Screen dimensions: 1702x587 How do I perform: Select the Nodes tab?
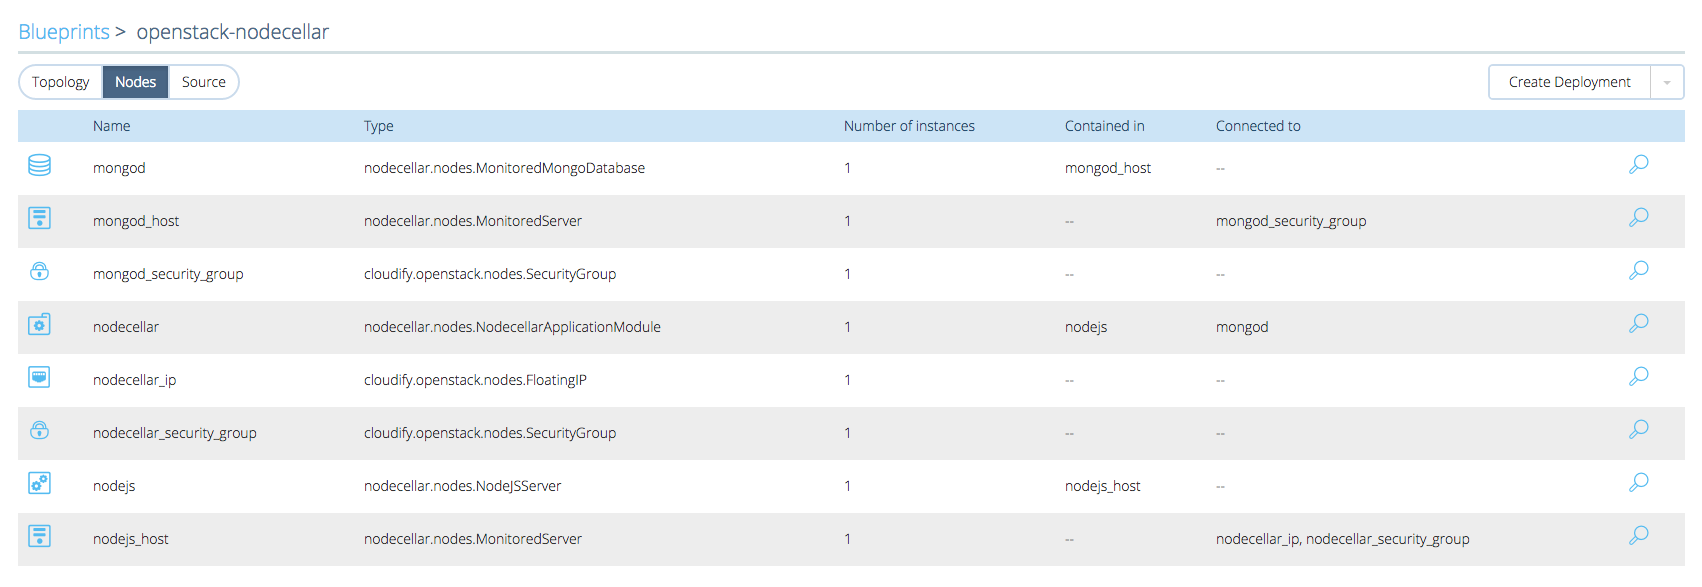coord(135,82)
